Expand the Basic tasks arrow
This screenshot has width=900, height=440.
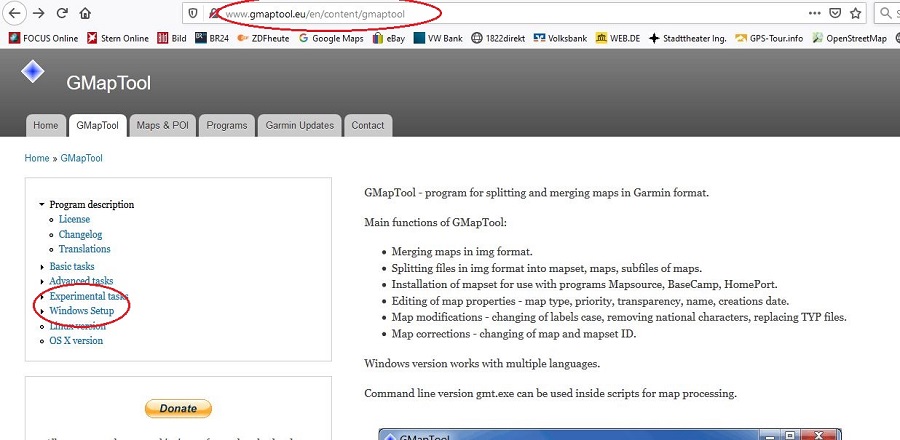[x=41, y=267]
